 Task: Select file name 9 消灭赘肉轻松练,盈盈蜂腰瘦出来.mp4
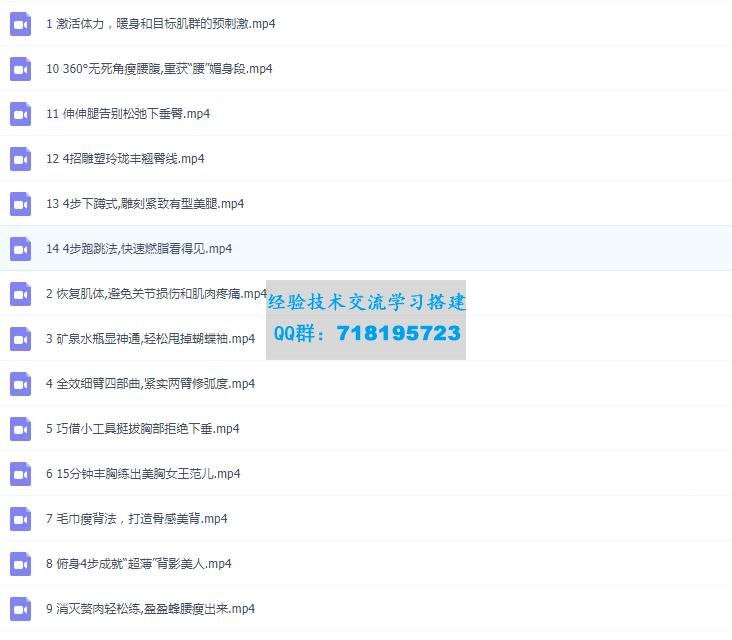150,609
